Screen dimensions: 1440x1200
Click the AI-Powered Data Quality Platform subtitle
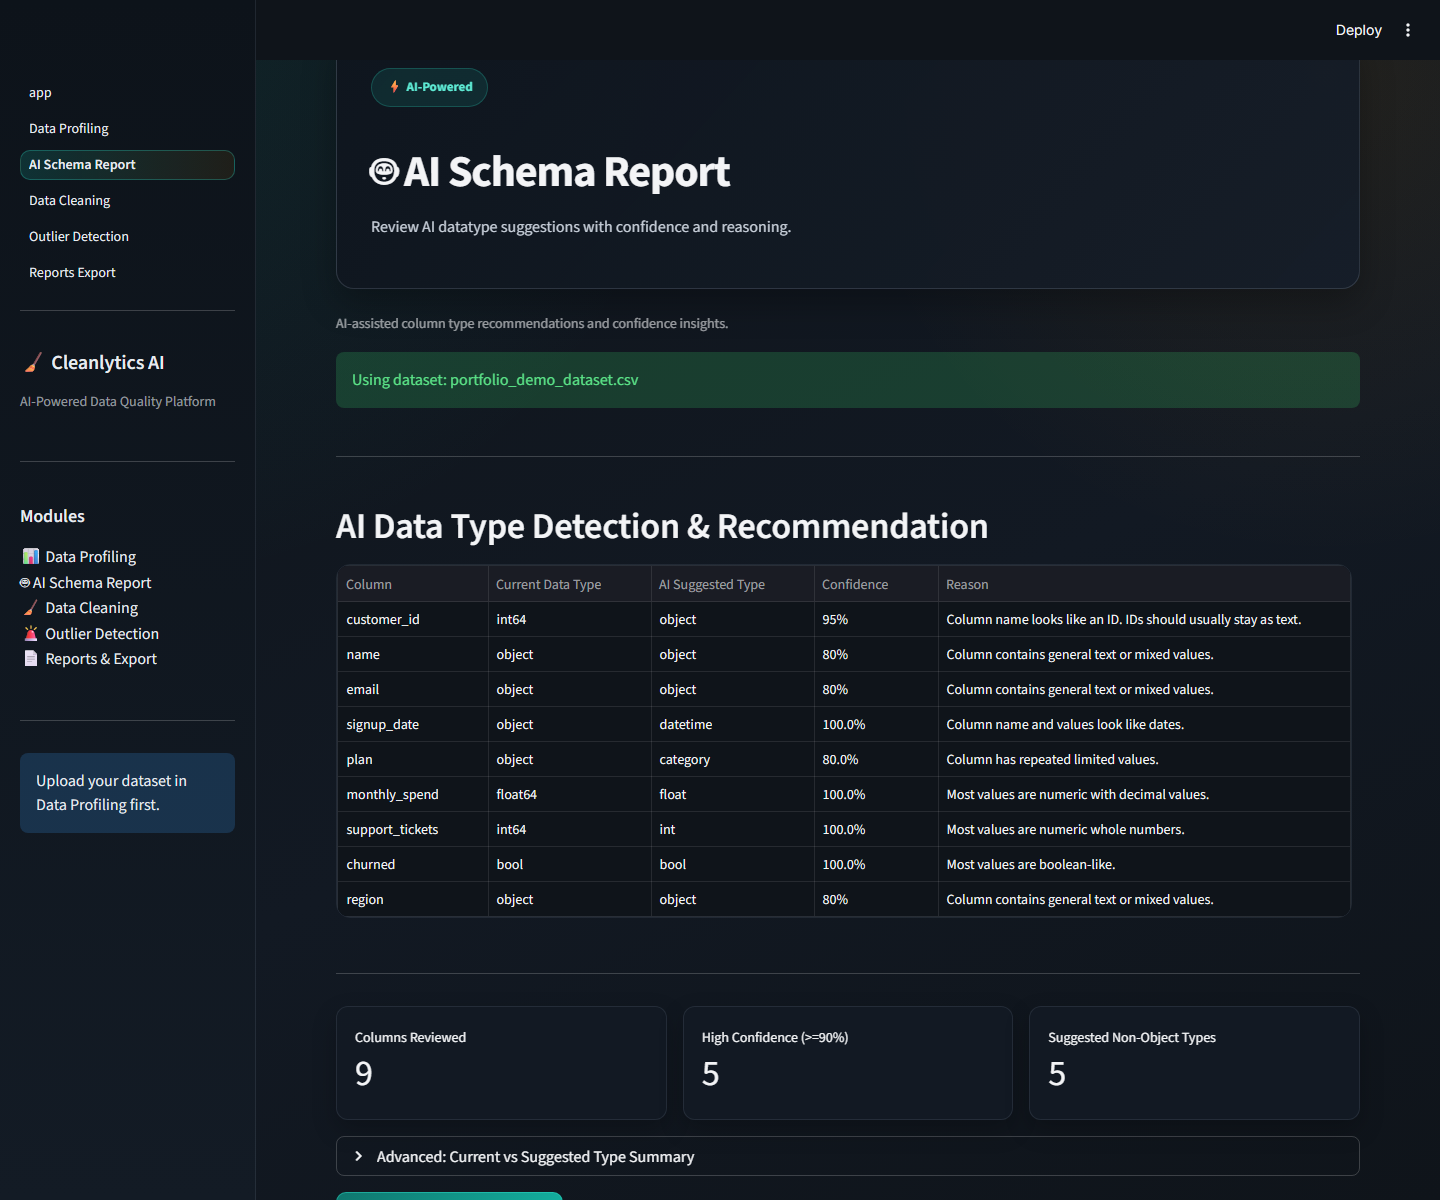point(118,401)
